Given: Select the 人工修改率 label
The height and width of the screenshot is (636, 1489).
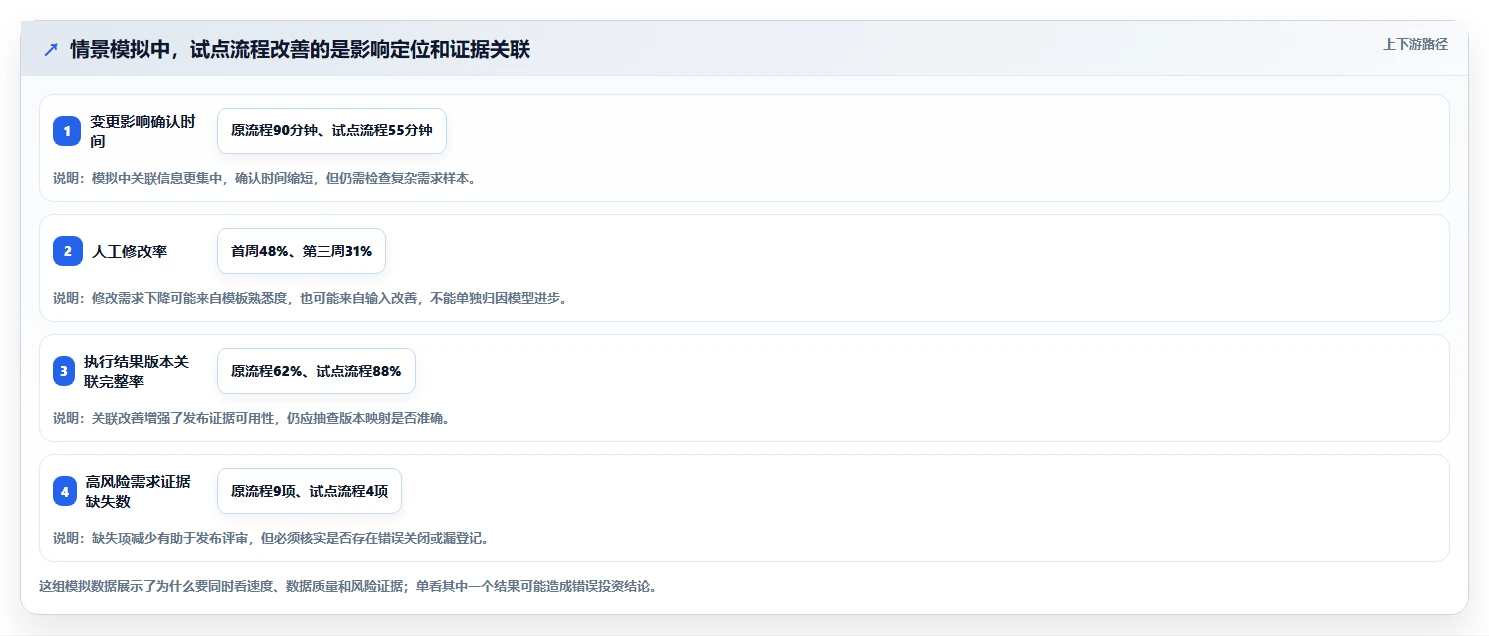Looking at the screenshot, I should tap(130, 251).
